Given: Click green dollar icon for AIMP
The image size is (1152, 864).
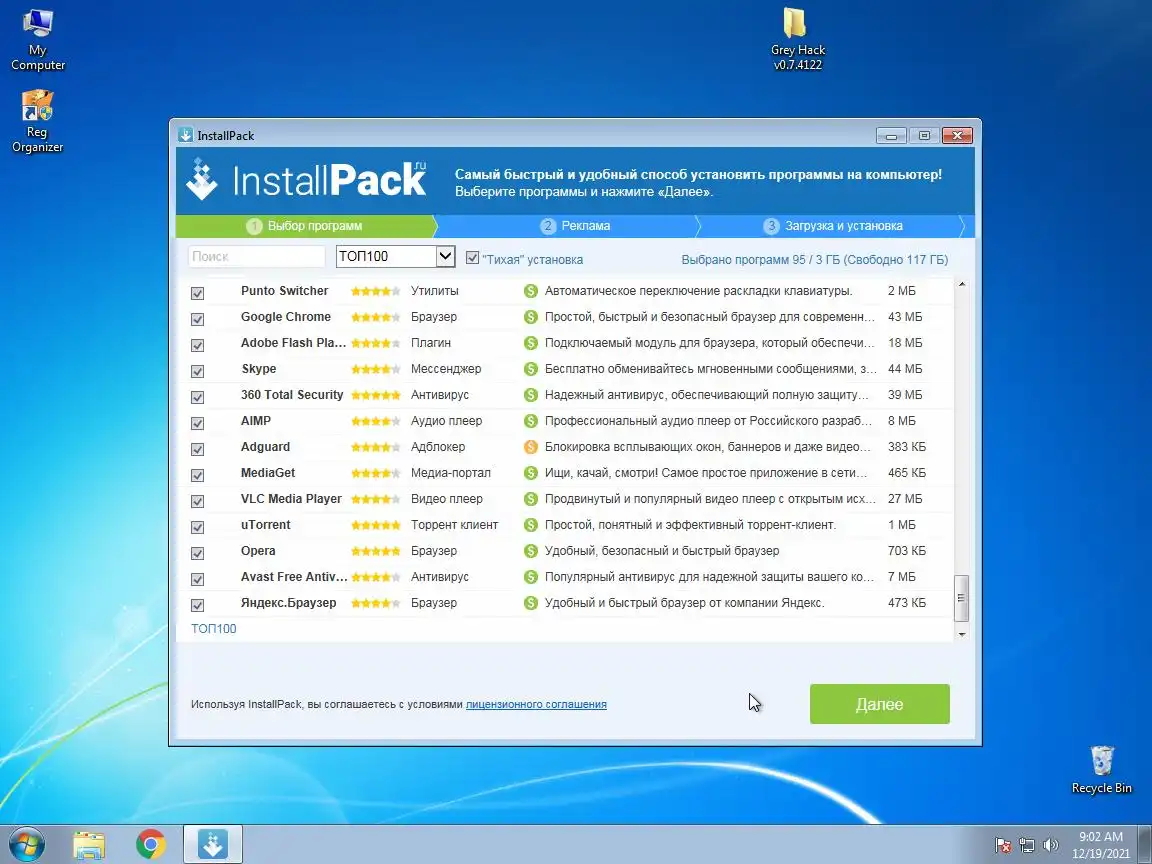Looking at the screenshot, I should [530, 421].
